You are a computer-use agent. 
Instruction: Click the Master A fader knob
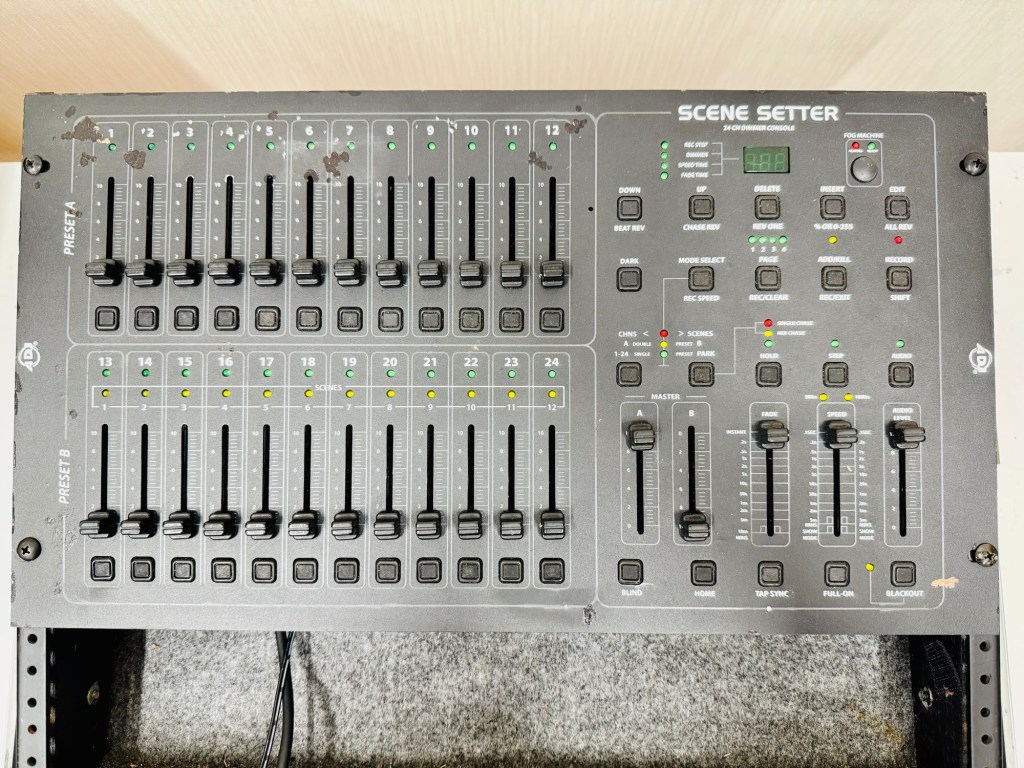pyautogui.click(x=640, y=435)
